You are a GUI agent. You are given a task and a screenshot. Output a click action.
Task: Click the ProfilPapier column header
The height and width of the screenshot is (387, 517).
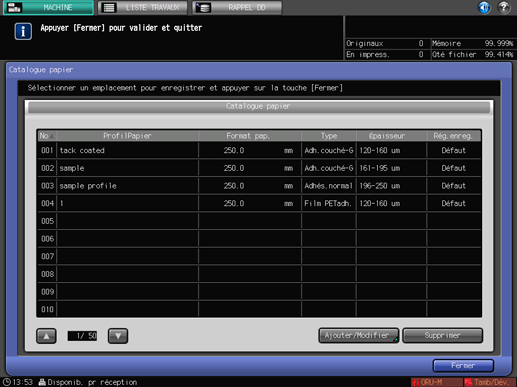[x=127, y=136]
